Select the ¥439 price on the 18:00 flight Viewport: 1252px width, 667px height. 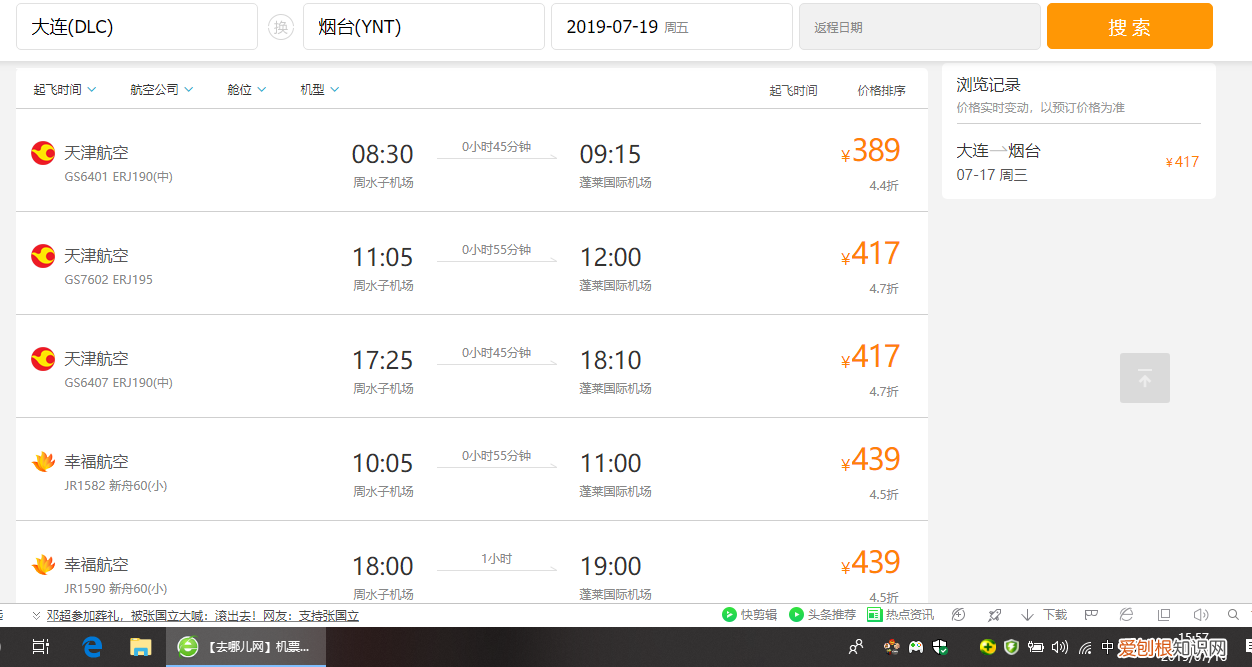click(x=871, y=563)
